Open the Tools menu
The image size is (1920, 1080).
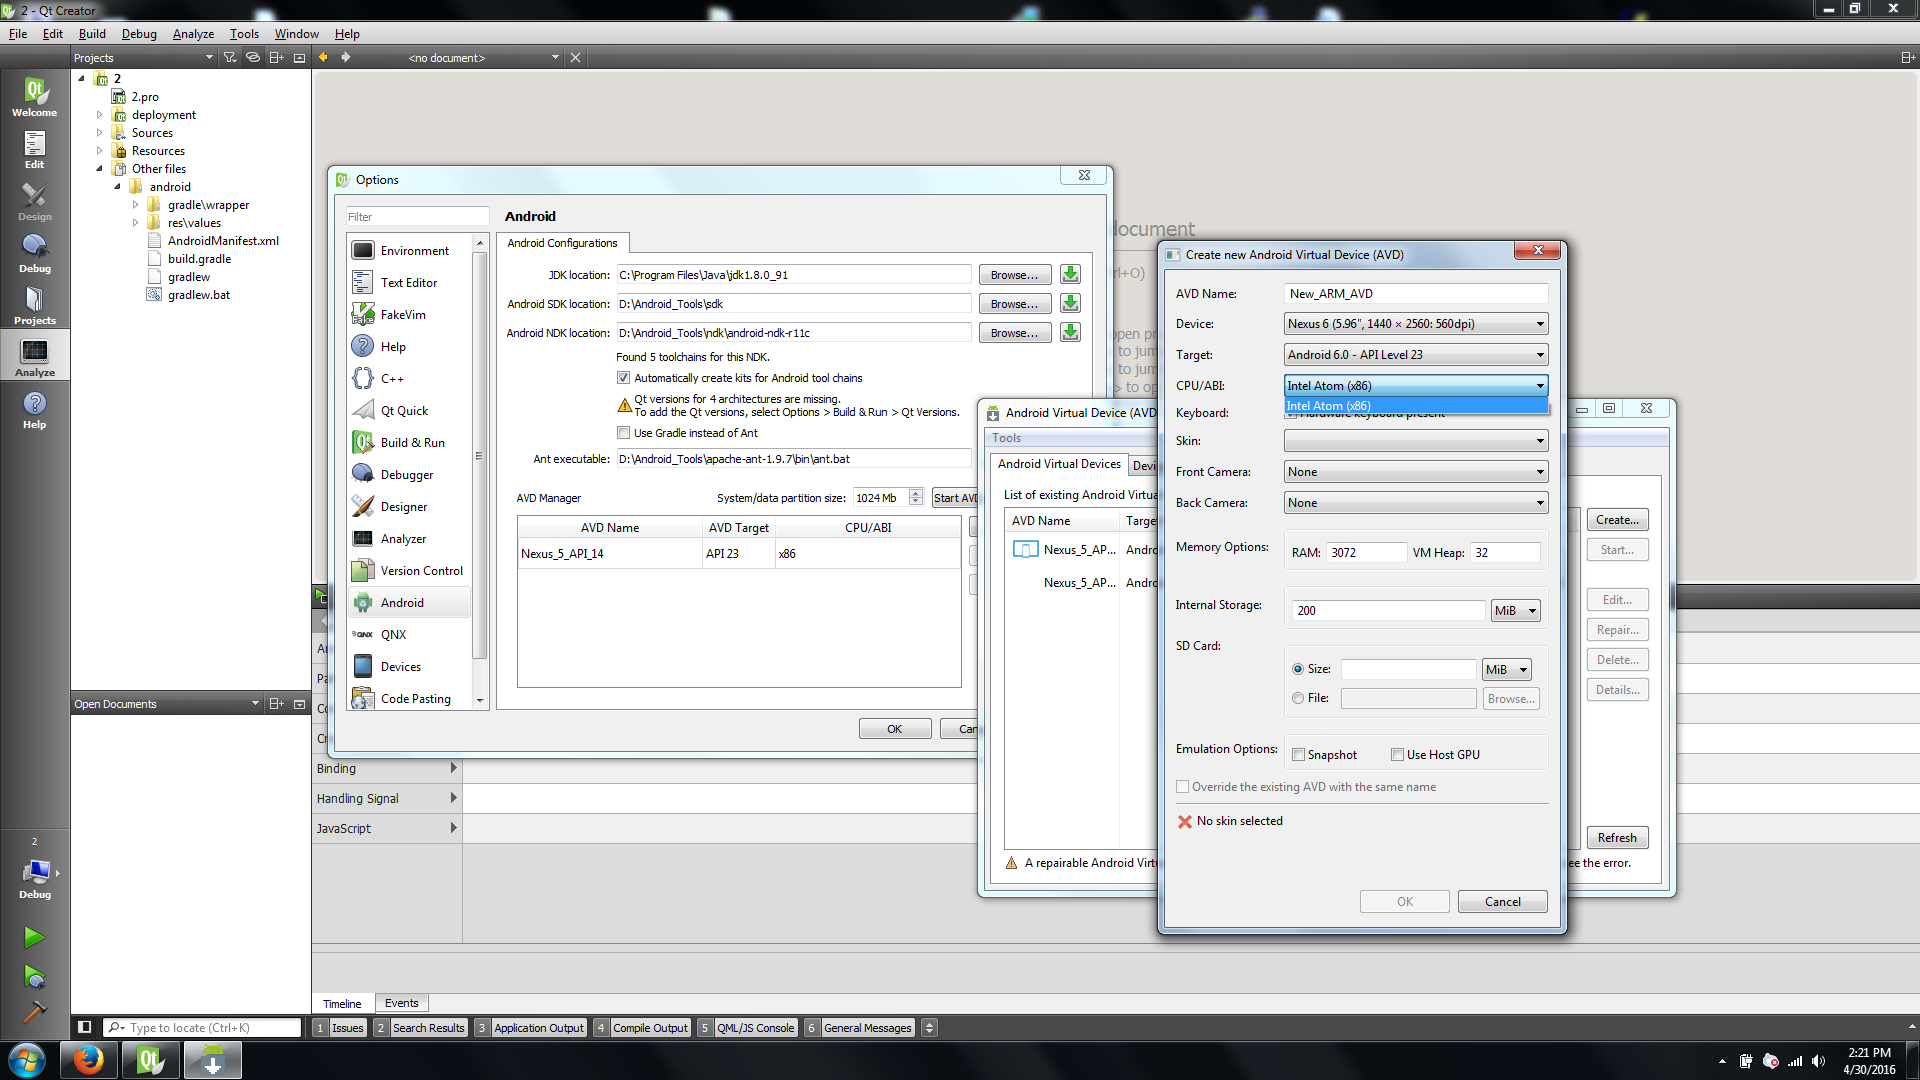244,33
